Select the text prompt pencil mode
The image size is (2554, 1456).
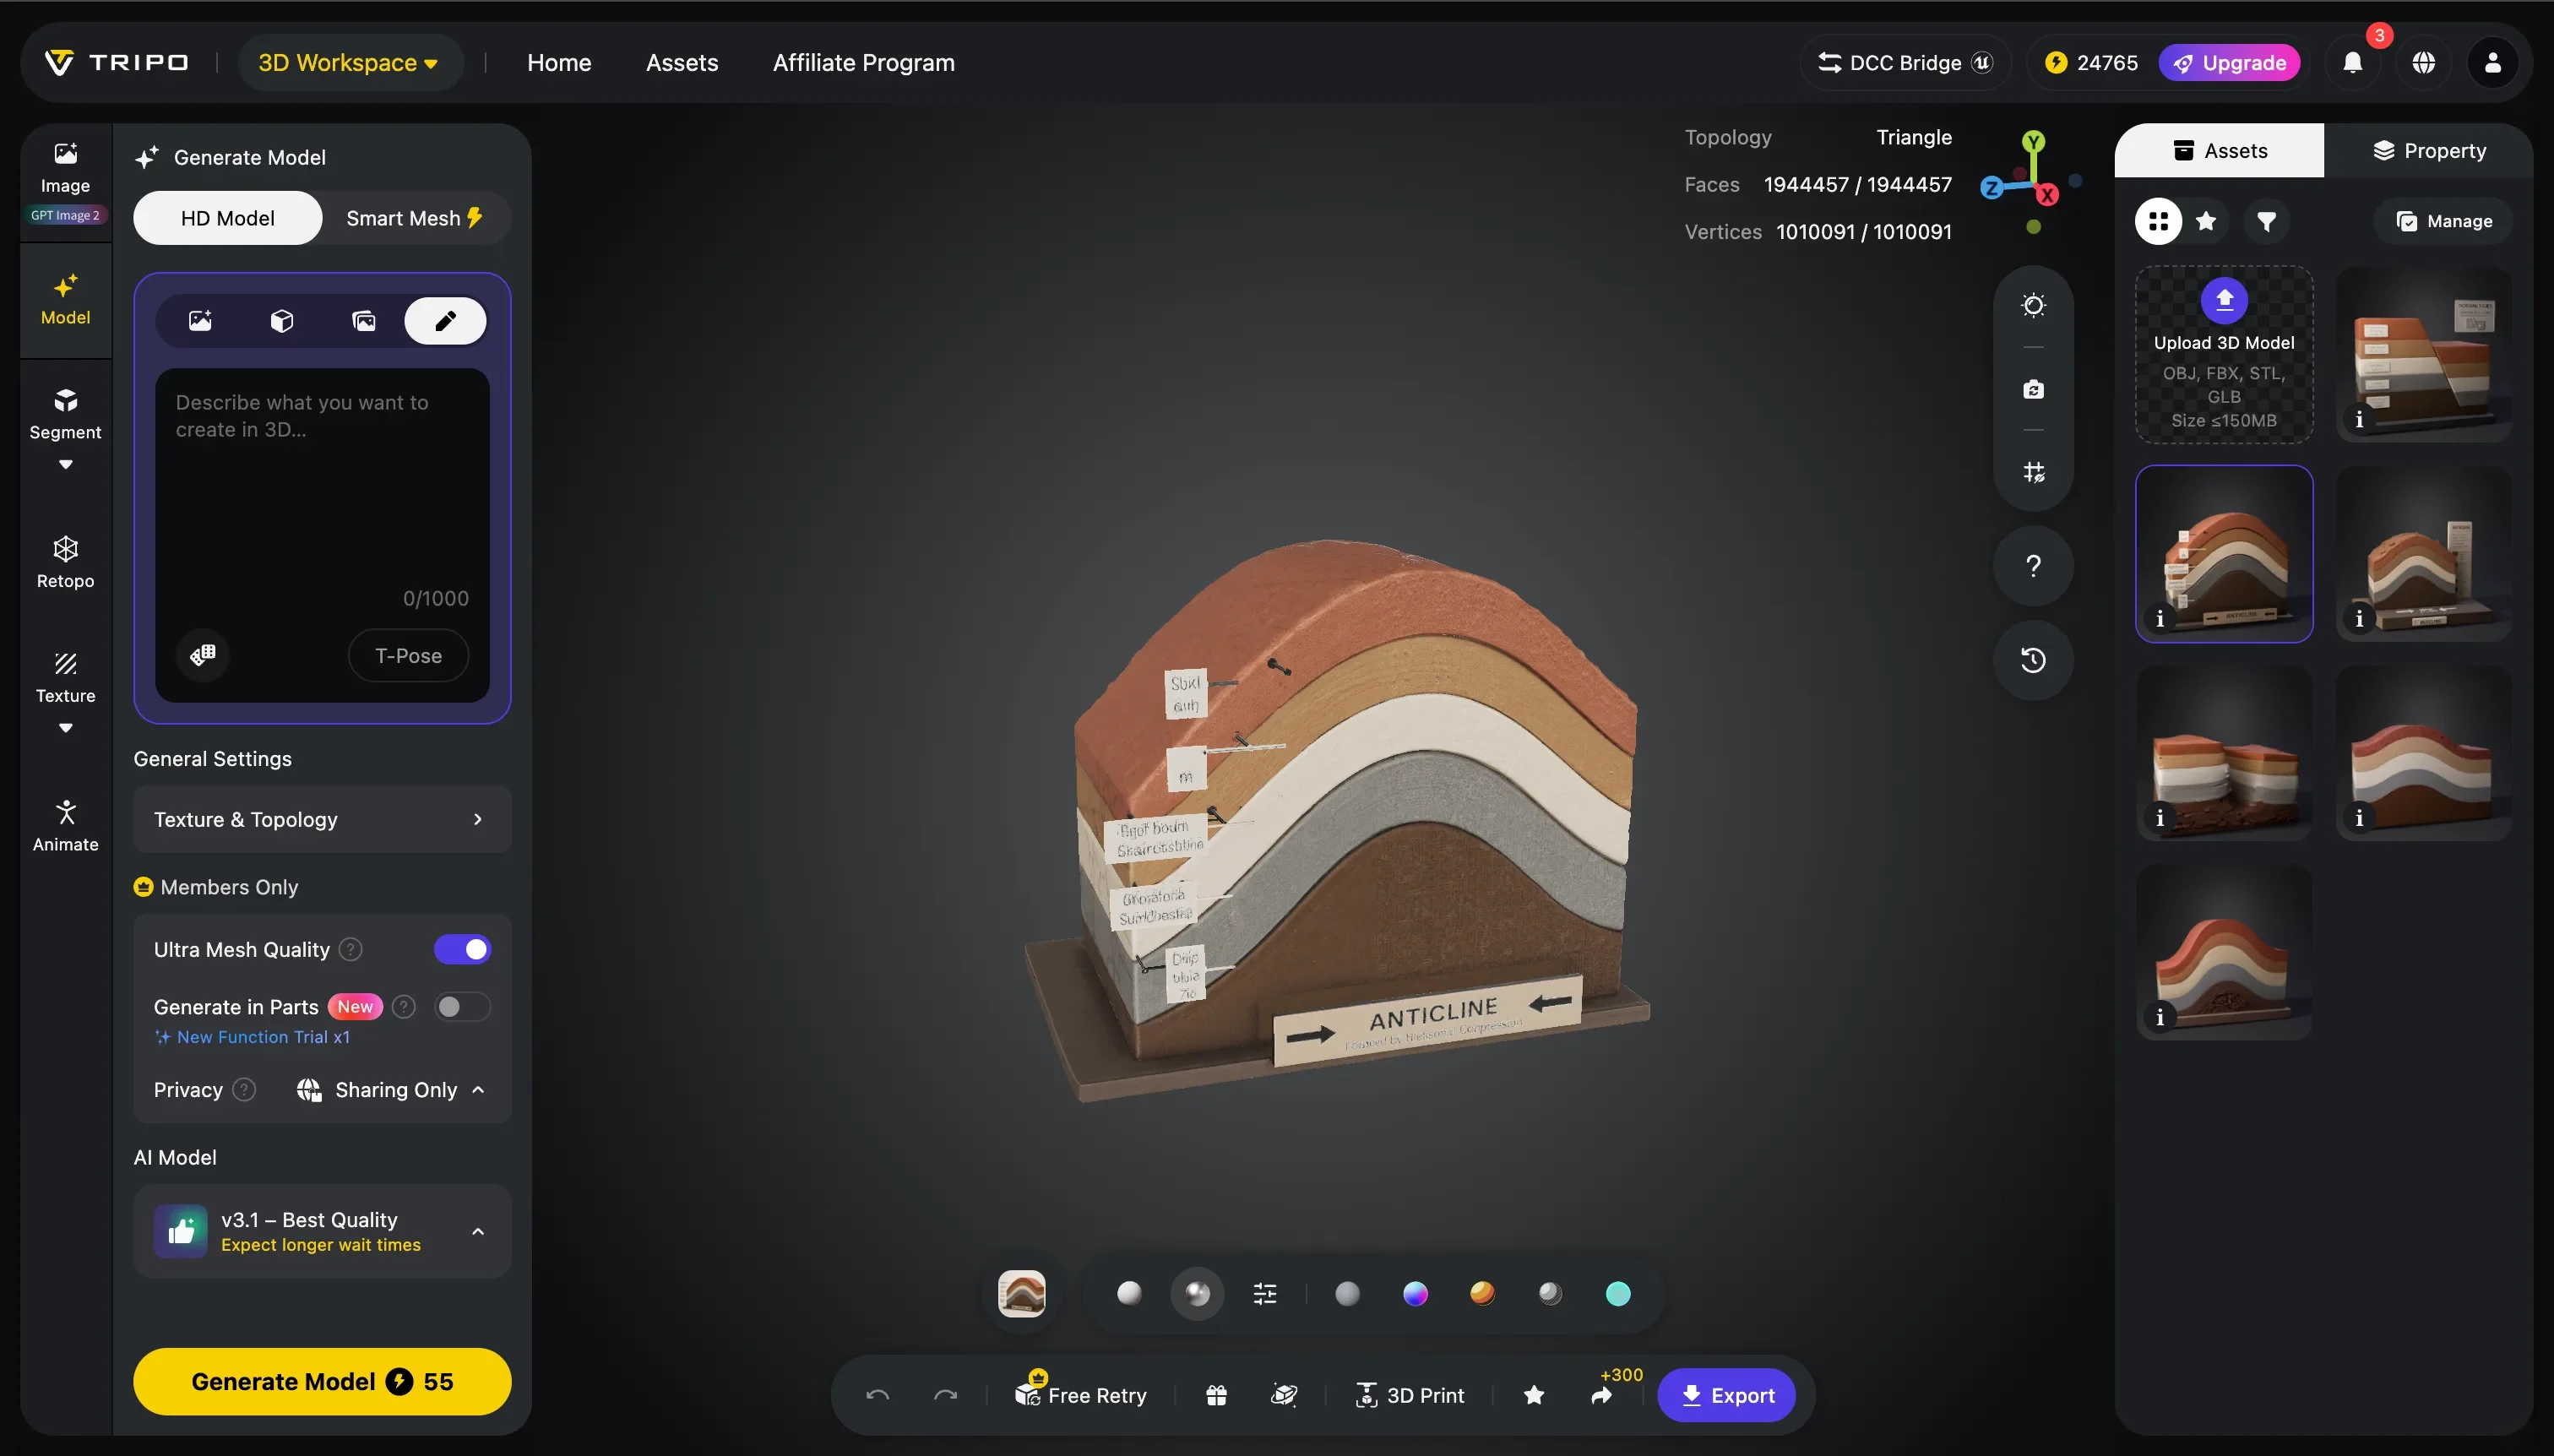(x=445, y=320)
